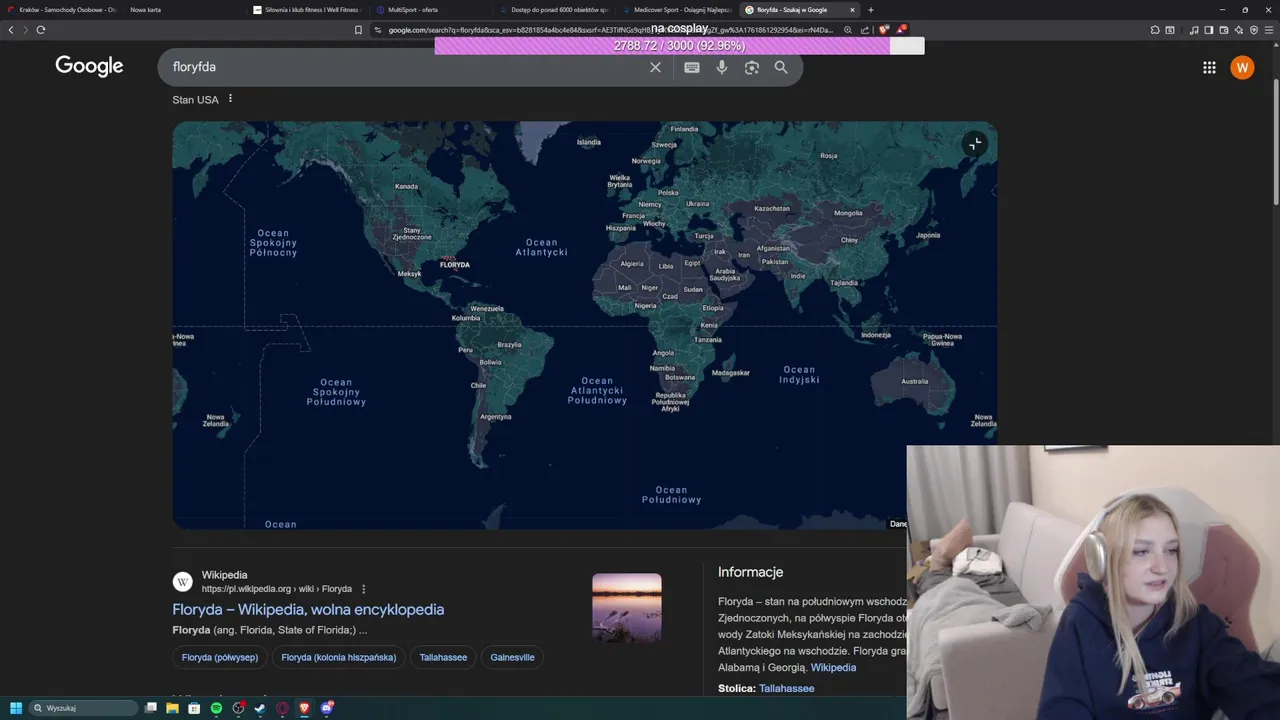Go forward in browser history
1280x720 pixels.
[26, 30]
